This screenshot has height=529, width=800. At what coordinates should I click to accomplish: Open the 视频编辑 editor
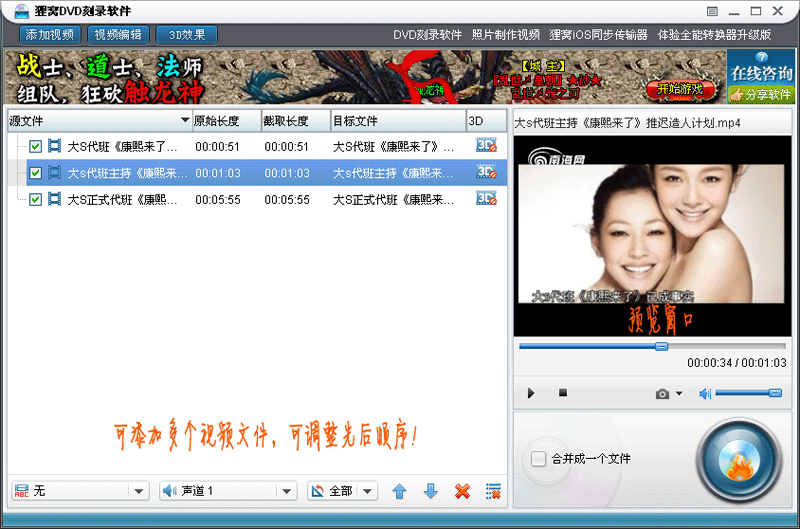coord(118,35)
